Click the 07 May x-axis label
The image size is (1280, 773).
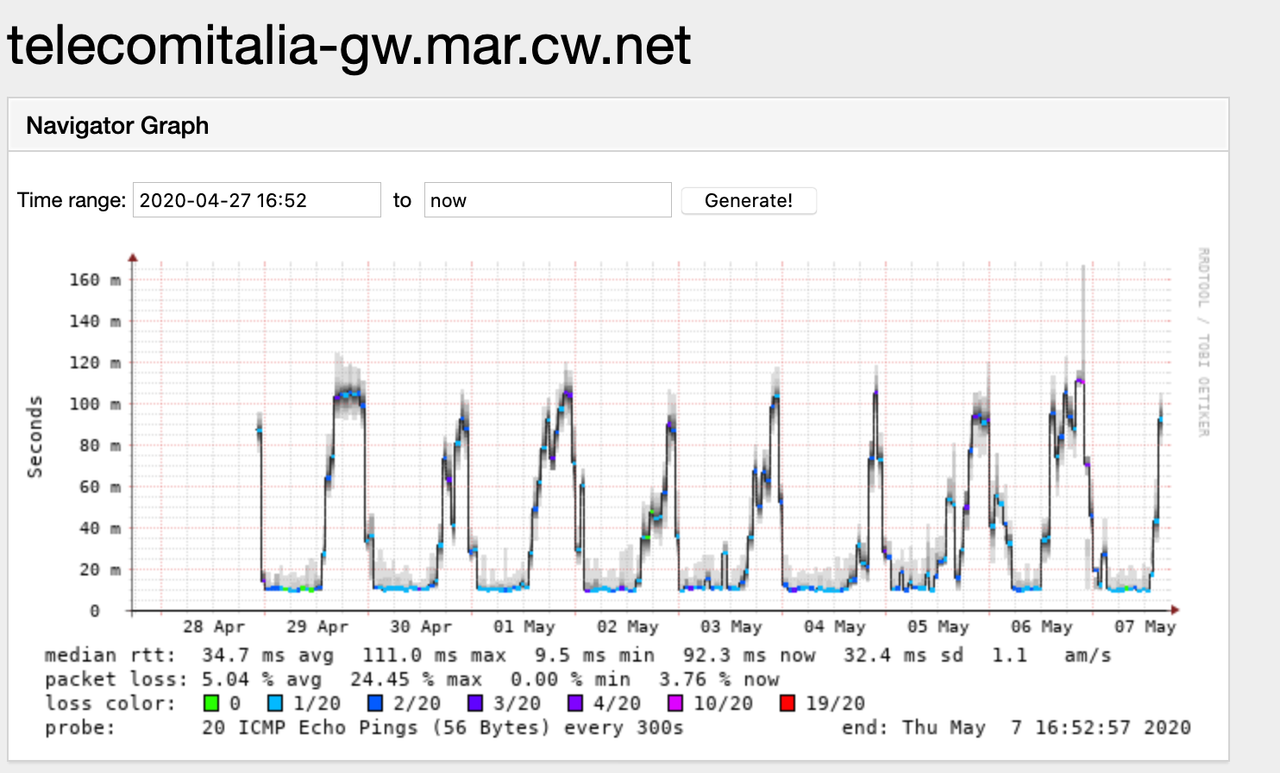coord(1146,627)
